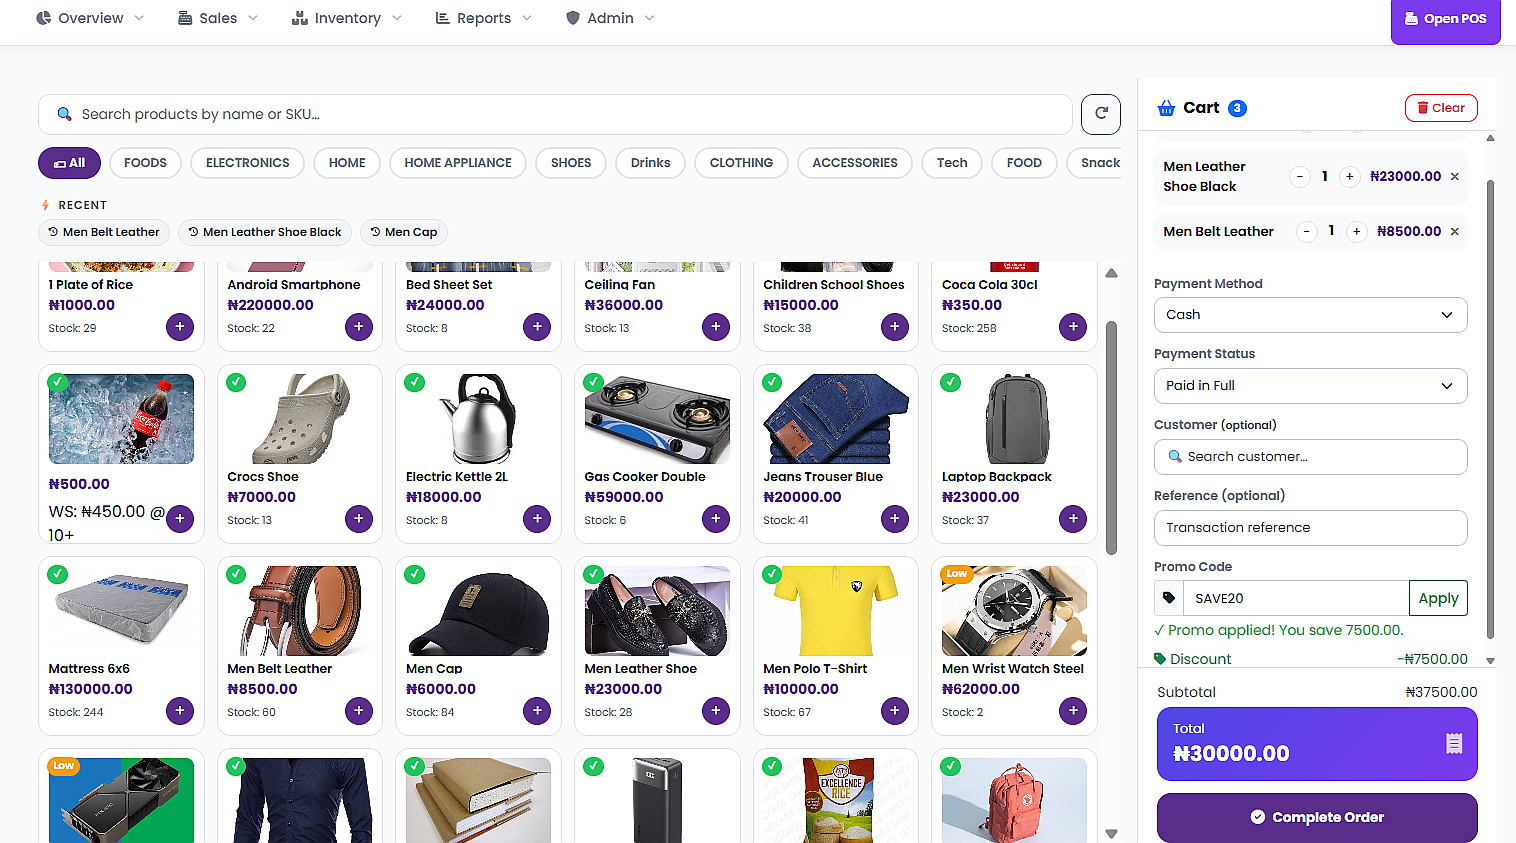Screen dimensions: 1516x843
Task: Select the HOME category chip
Action: click(347, 163)
